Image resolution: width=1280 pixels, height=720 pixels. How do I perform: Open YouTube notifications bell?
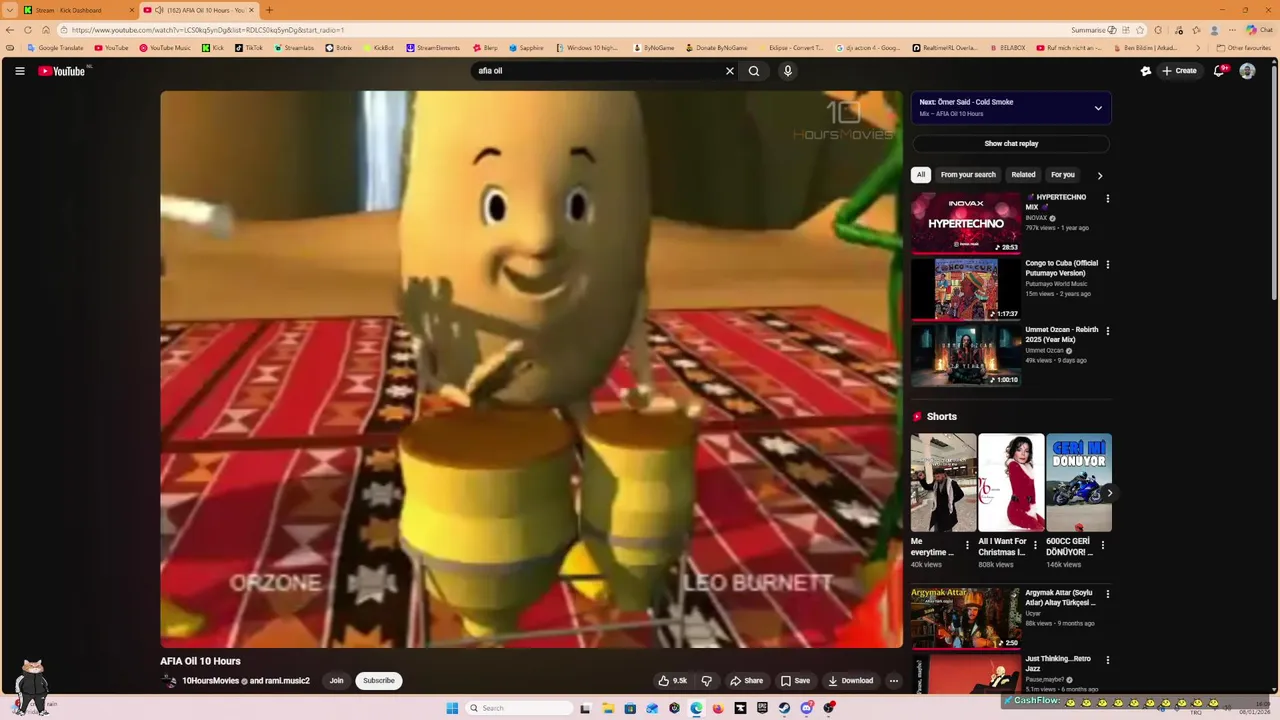1219,71
